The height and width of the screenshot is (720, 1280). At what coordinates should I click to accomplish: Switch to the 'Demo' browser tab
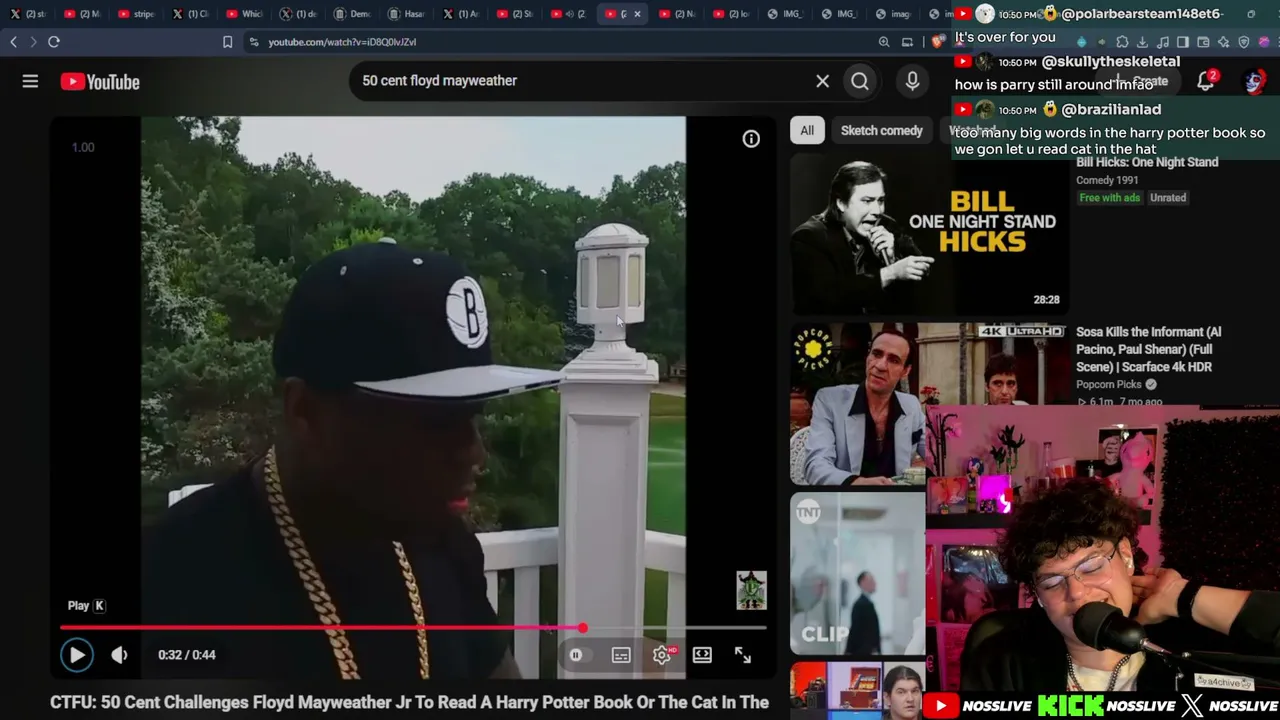352,14
